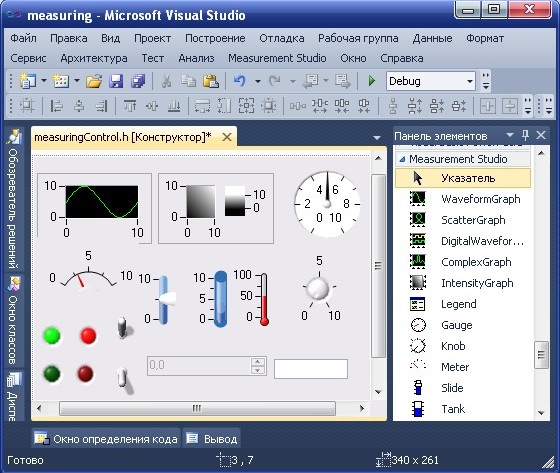
Task: Open the toolbox panel options dropdown arrow
Action: 510,135
